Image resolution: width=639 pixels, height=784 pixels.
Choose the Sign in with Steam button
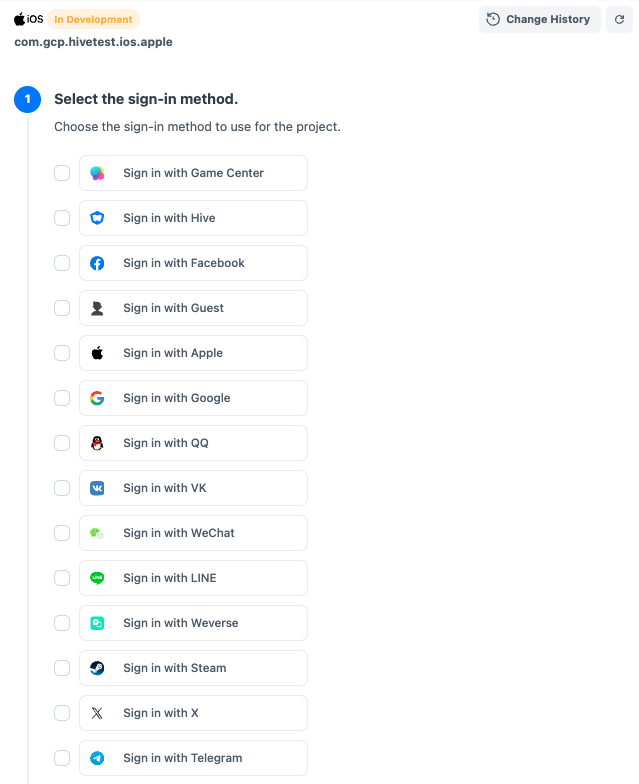pos(193,668)
